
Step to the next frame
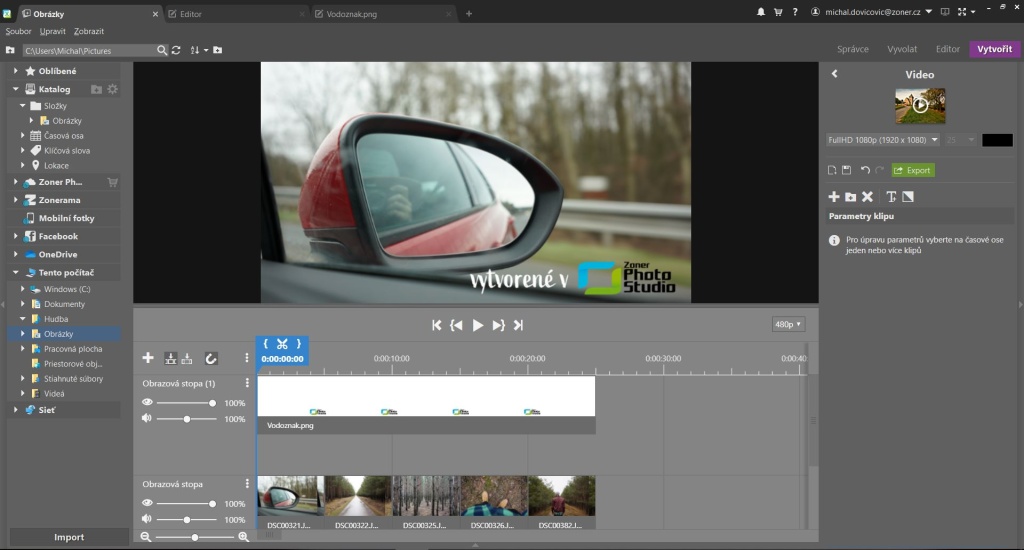[x=498, y=325]
